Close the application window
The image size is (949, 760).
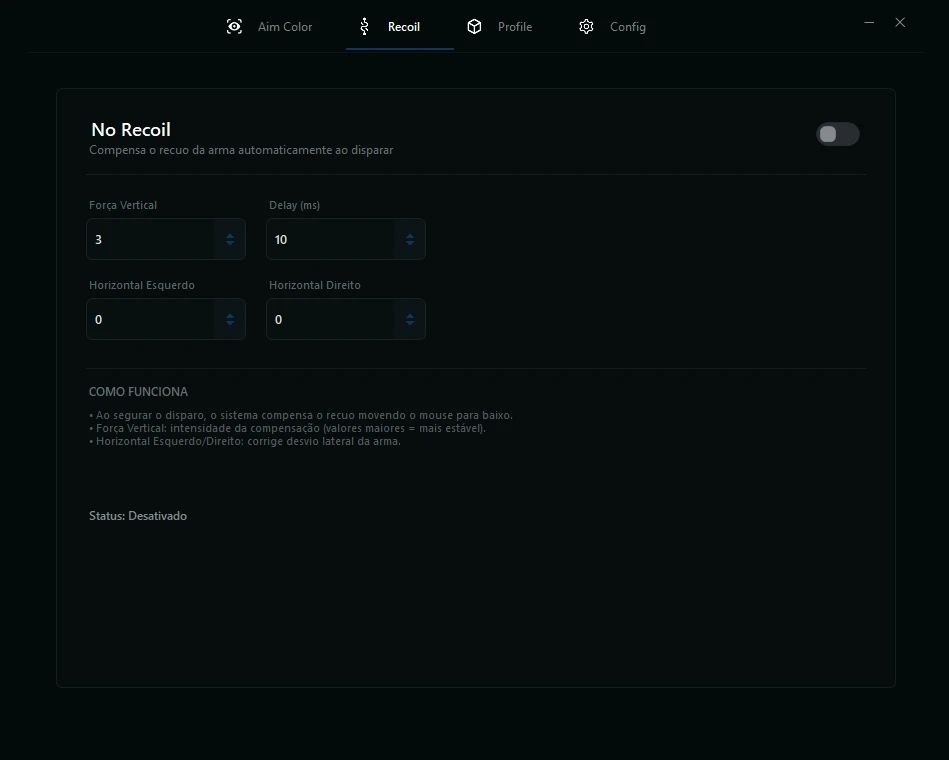(900, 22)
